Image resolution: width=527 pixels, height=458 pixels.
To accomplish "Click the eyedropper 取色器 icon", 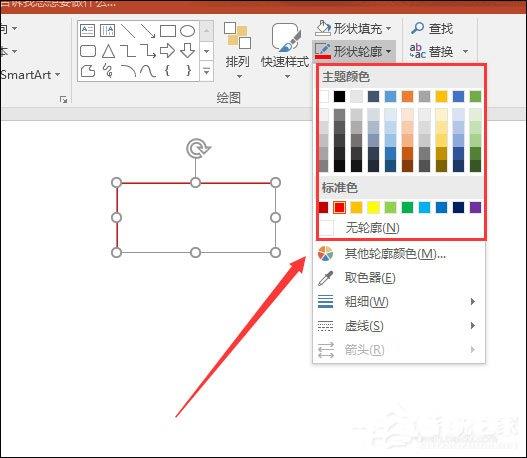I will point(325,278).
